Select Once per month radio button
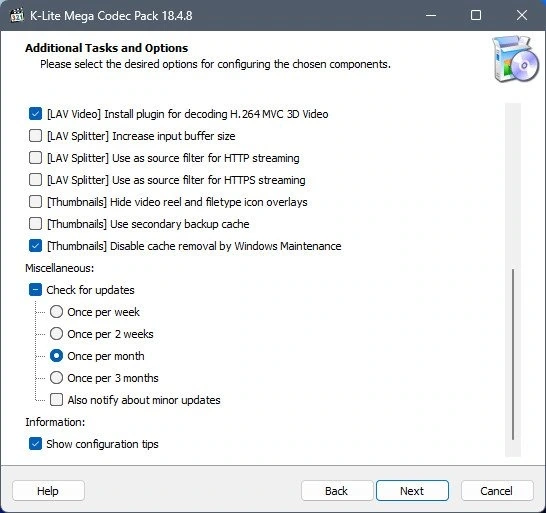Viewport: 546px width, 513px height. (x=56, y=356)
